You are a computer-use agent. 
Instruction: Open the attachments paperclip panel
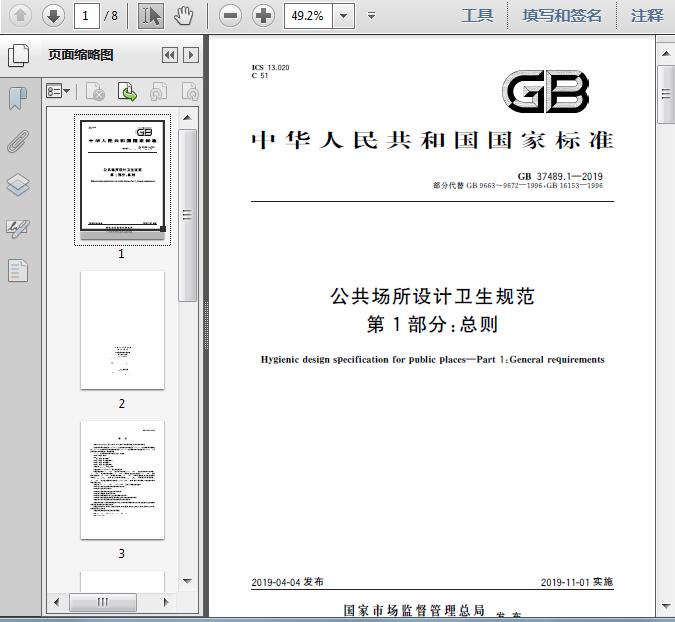pyautogui.click(x=18, y=142)
